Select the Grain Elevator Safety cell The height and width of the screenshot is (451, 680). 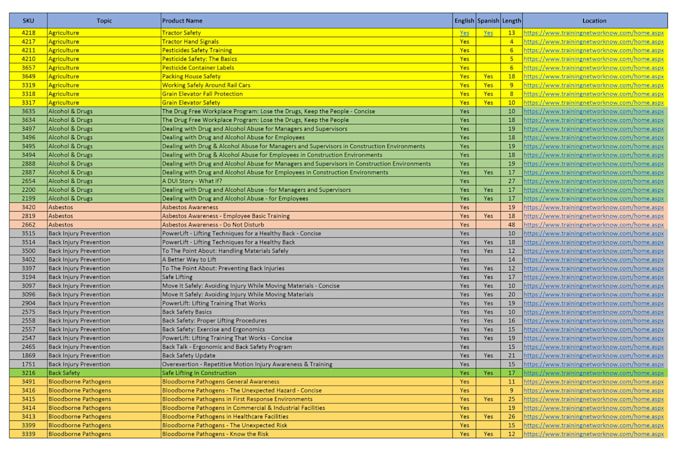click(x=307, y=103)
